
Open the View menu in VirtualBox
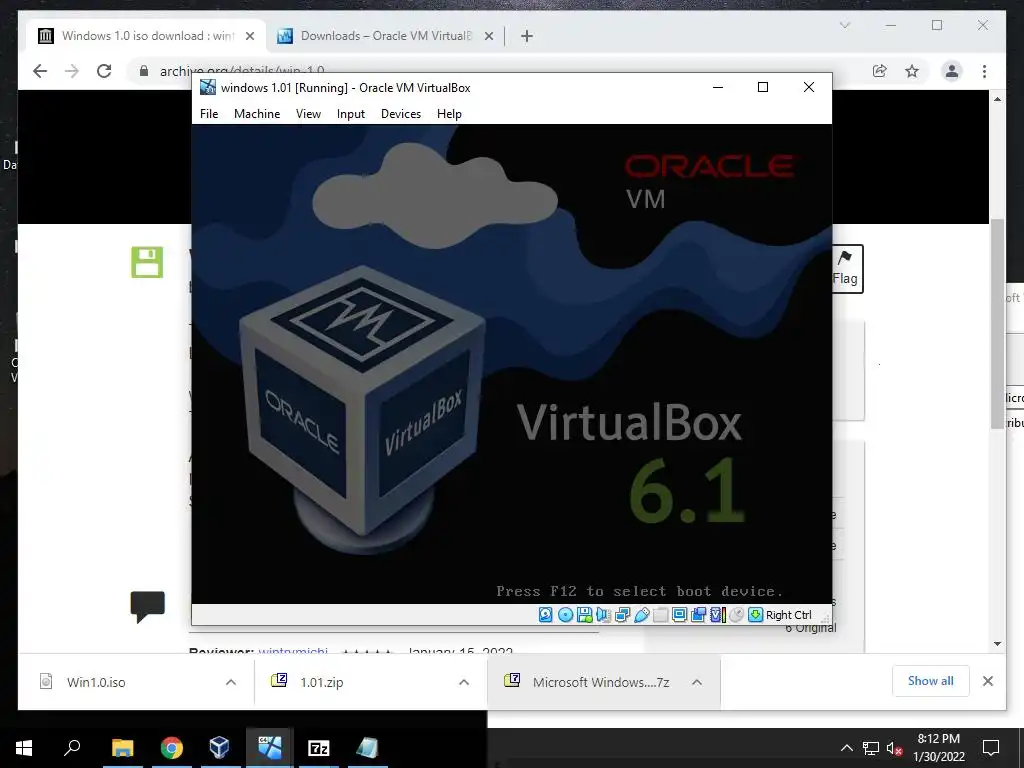(x=308, y=114)
